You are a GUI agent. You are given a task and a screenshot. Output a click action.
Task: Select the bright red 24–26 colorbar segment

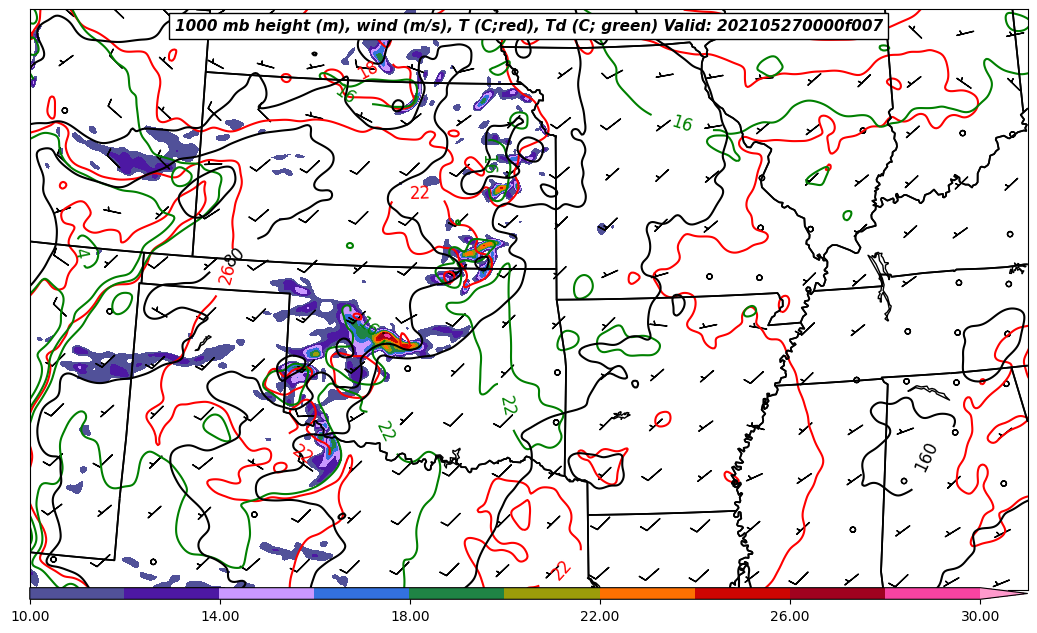(x=742, y=593)
